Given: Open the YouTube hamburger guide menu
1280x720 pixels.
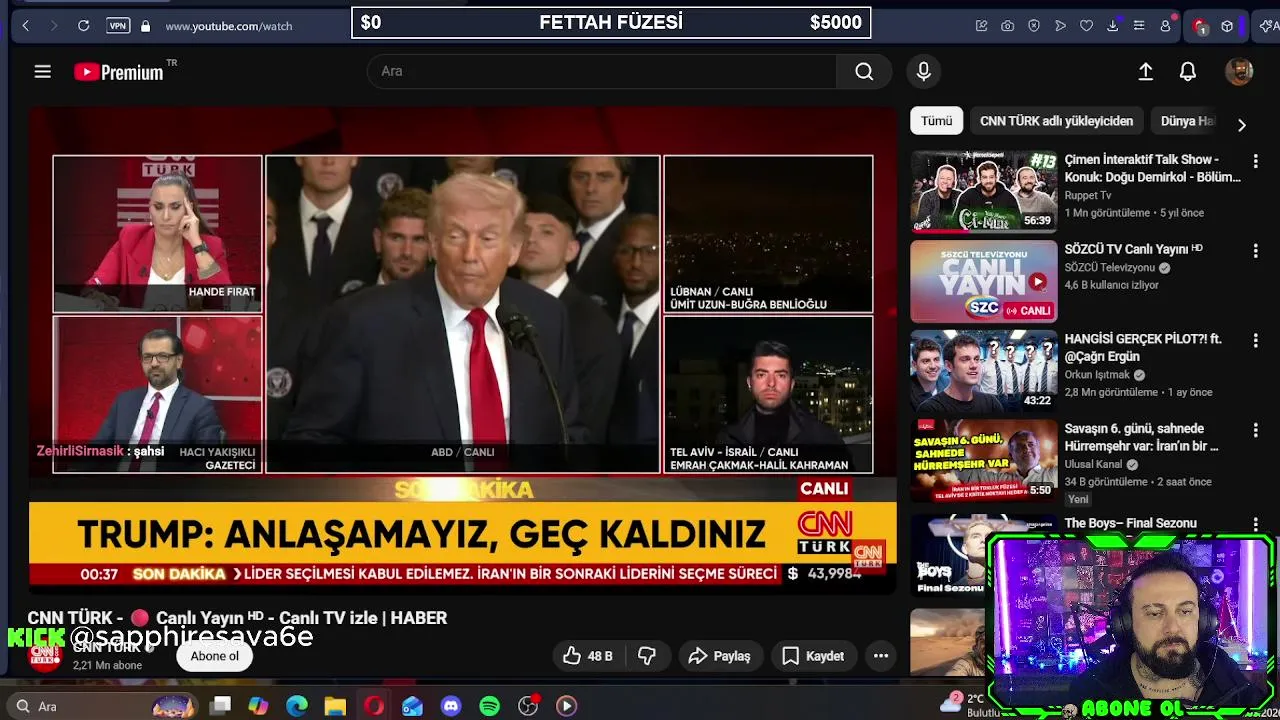Looking at the screenshot, I should 42,71.
